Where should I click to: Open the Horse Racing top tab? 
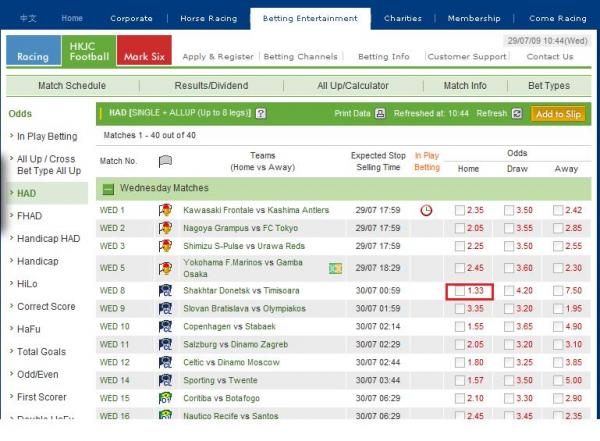point(207,18)
